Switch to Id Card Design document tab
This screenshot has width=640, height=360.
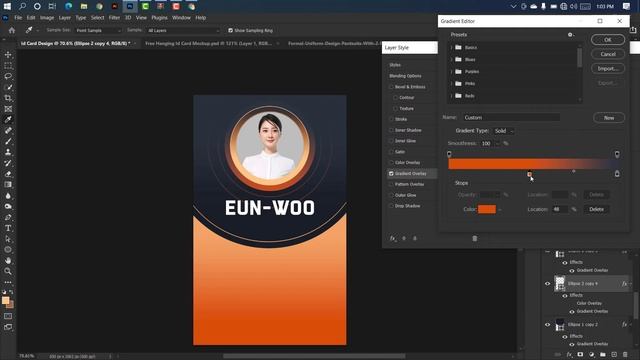coord(76,43)
